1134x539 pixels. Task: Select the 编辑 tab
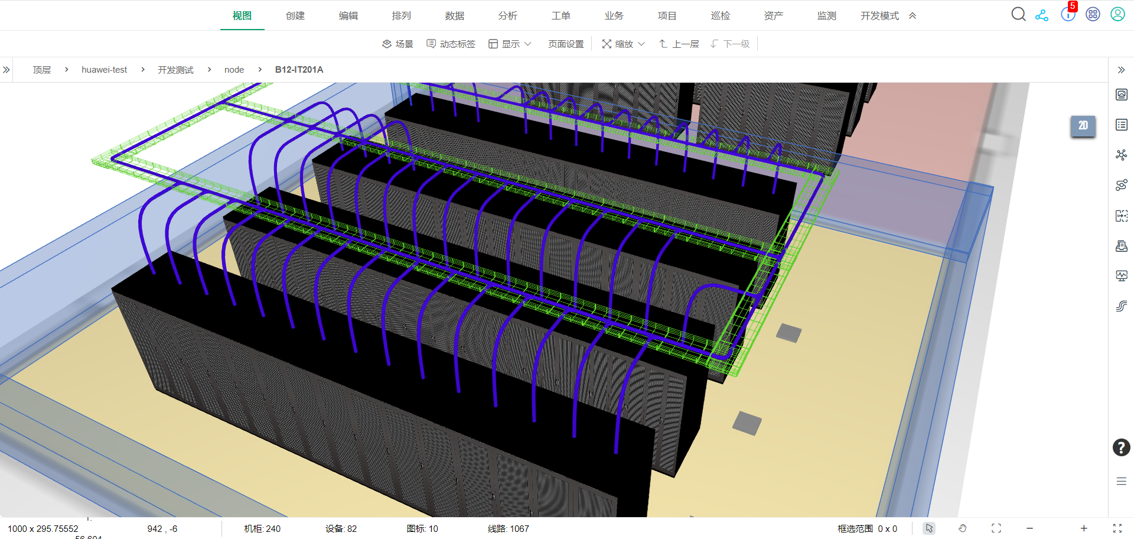tap(349, 16)
